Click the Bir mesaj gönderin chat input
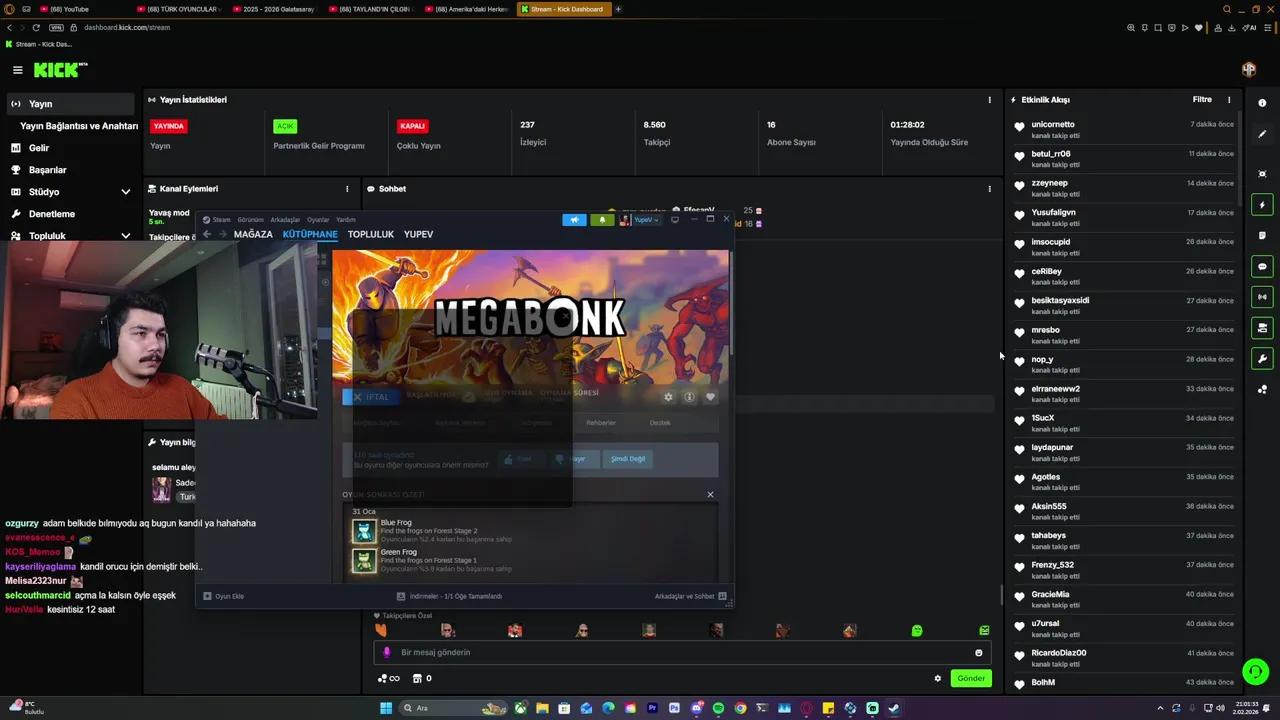Screen dimensions: 1280x720 pyautogui.click(x=684, y=652)
